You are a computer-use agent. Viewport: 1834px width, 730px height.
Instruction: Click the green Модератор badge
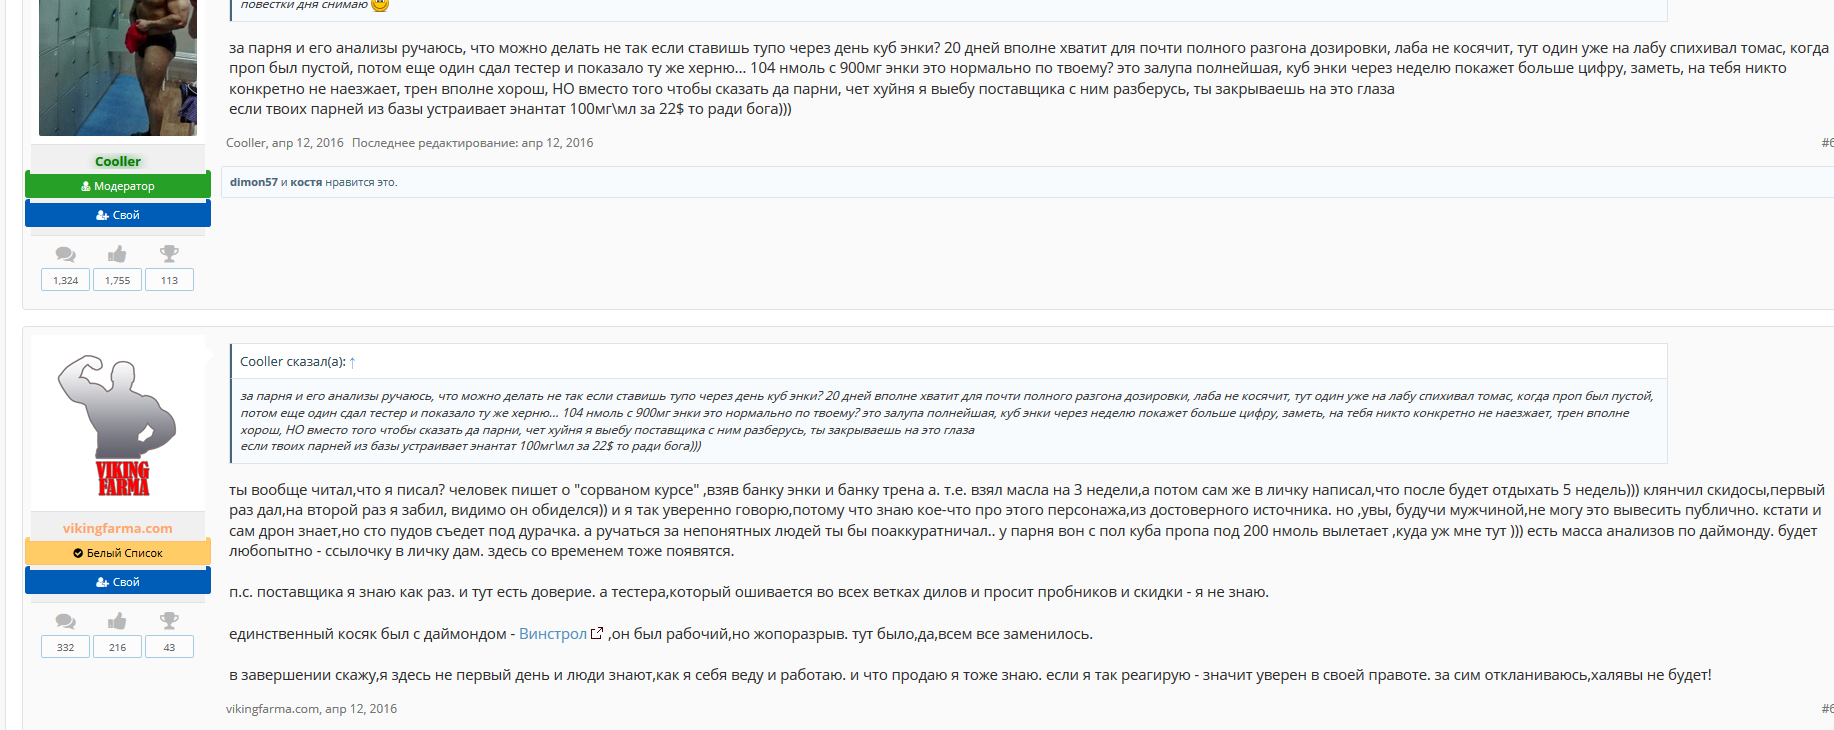118,186
